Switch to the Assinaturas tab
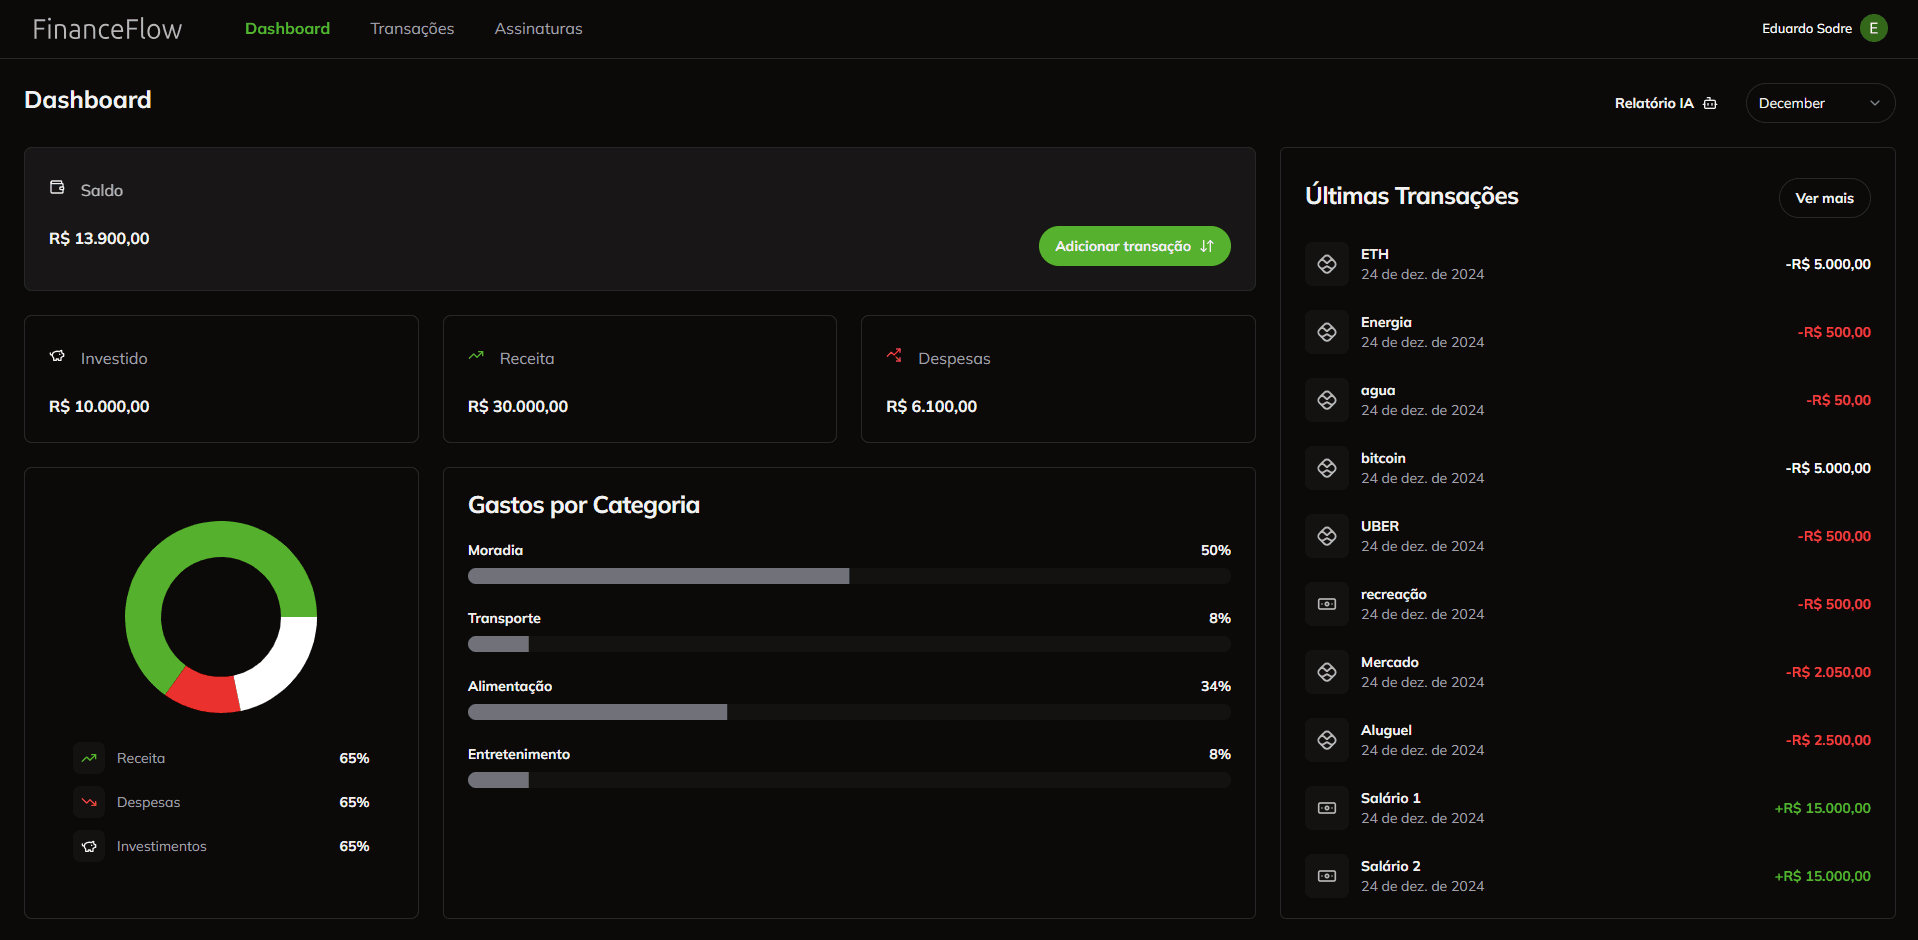The width and height of the screenshot is (1918, 940). [x=538, y=28]
